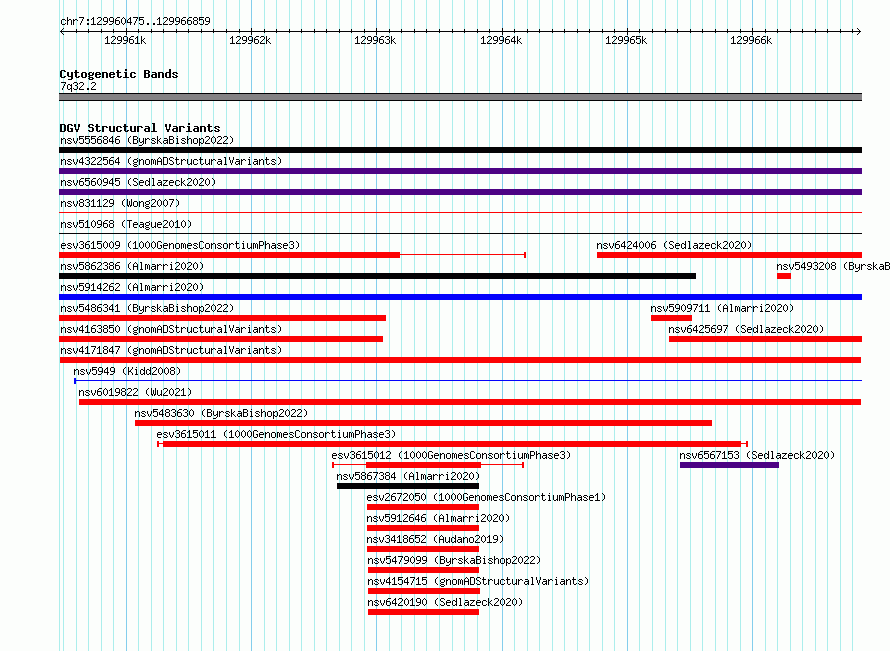
Task: Select the black nsv5556846 variant bar
Action: coord(460,150)
